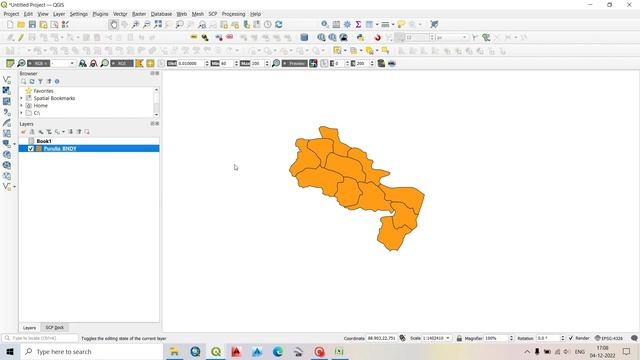Open the Scale dropdown in status bar
This screenshot has height=360, width=640.
coord(448,338)
